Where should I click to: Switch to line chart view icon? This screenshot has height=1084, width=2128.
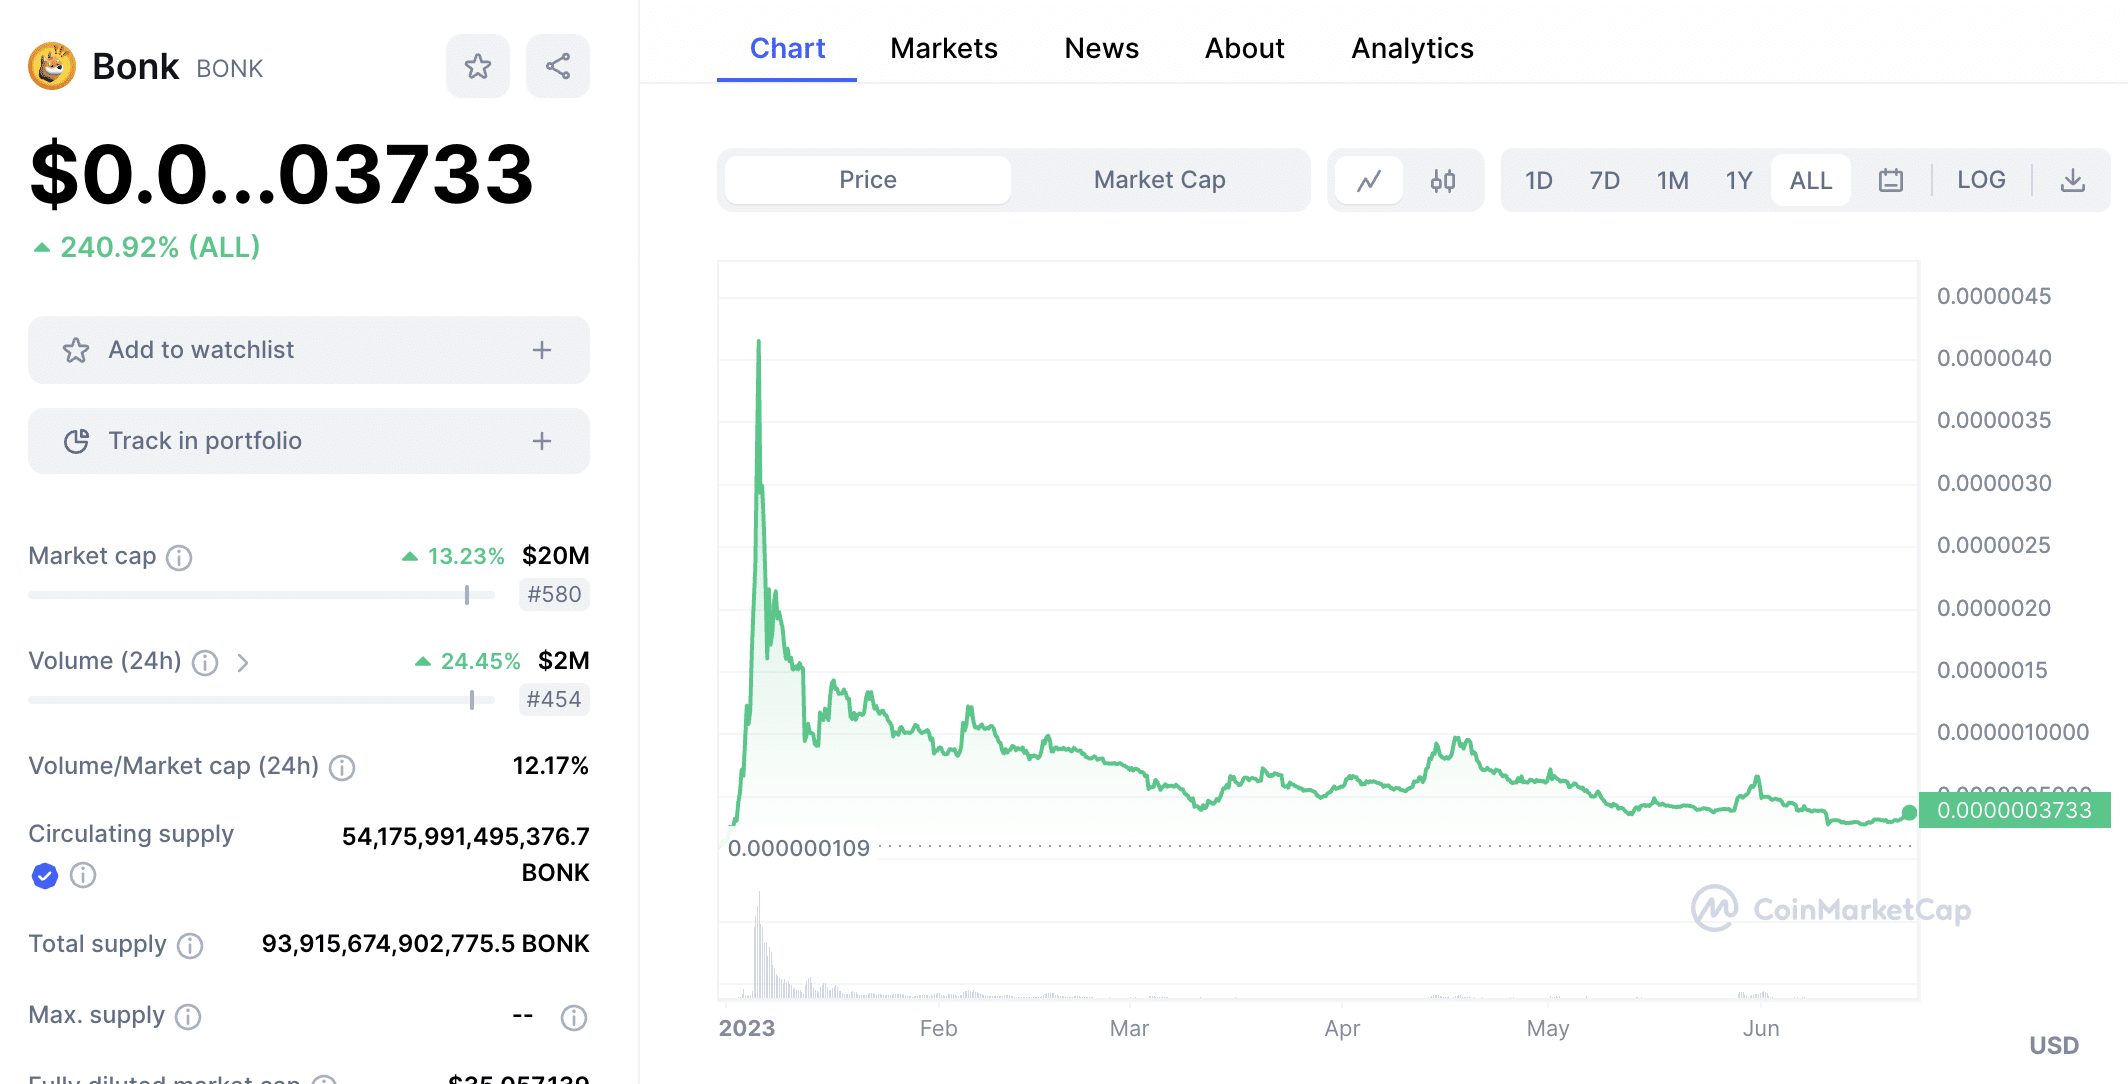tap(1369, 181)
